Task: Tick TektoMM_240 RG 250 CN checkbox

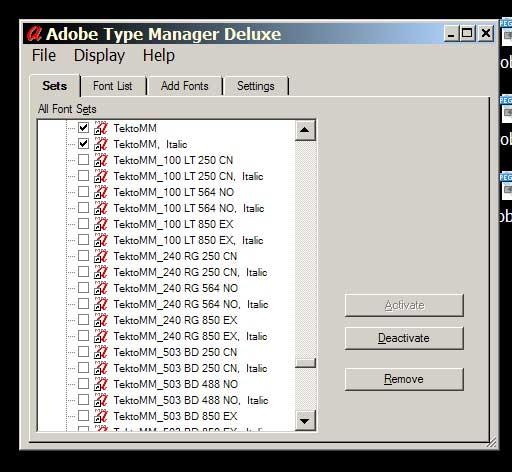Action: [83, 255]
